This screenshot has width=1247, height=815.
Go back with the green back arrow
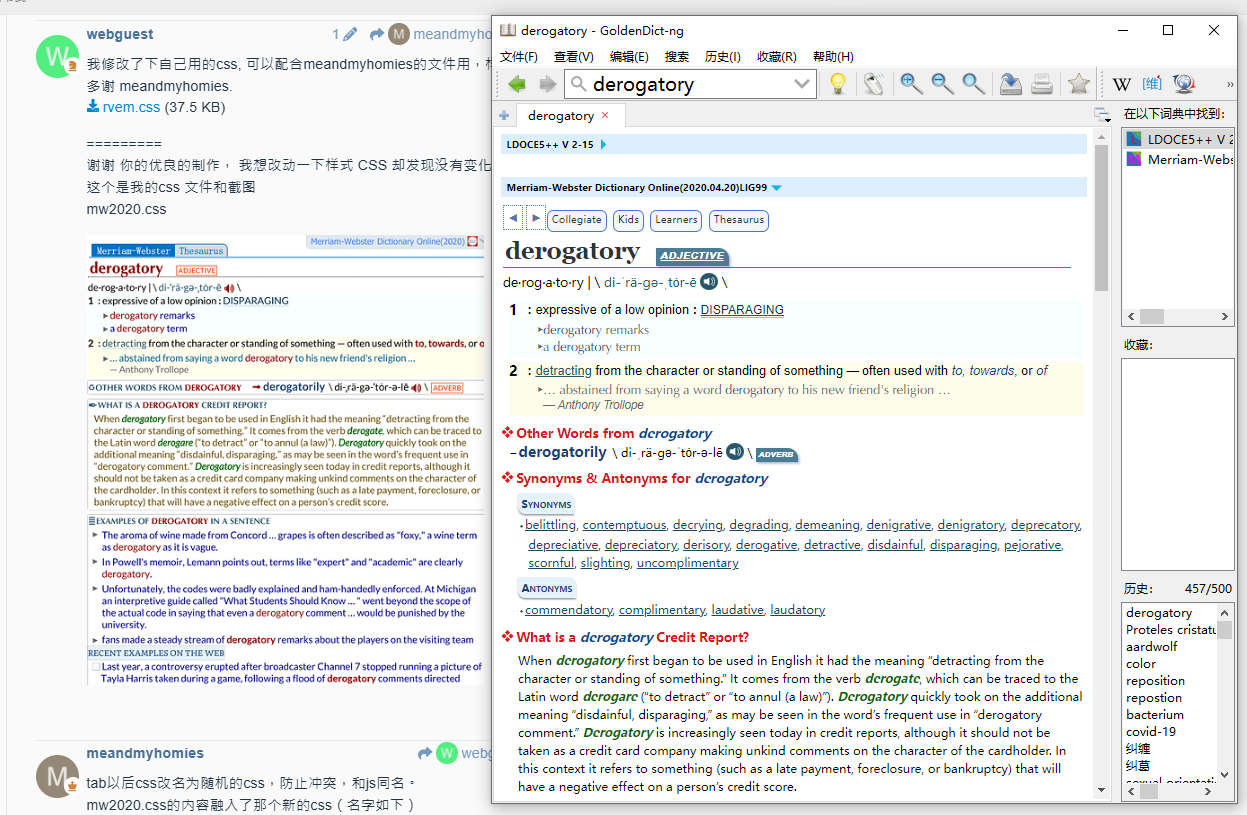point(516,84)
